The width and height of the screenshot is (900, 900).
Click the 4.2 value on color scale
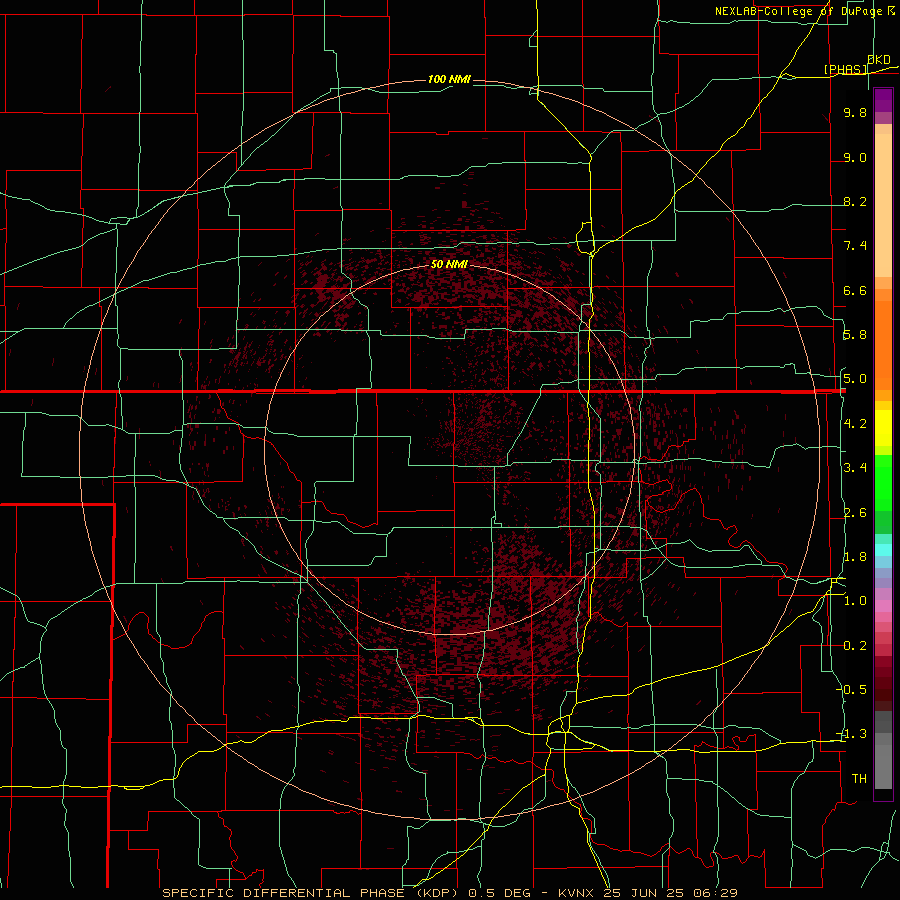(855, 424)
